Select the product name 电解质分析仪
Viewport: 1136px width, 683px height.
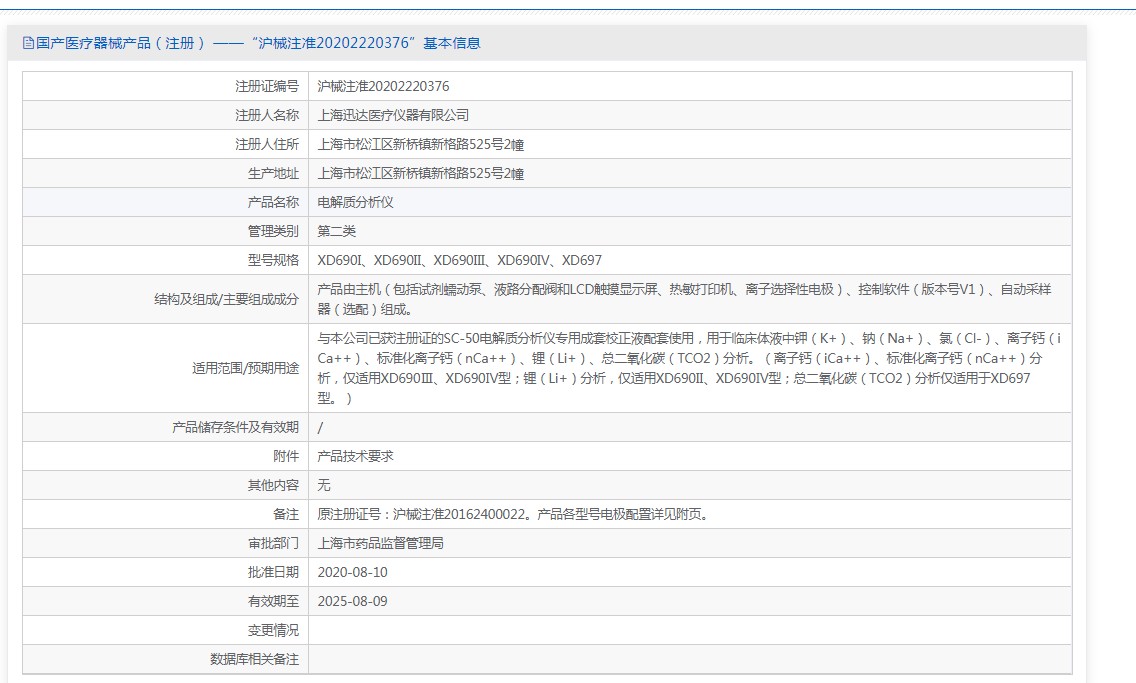(x=356, y=202)
